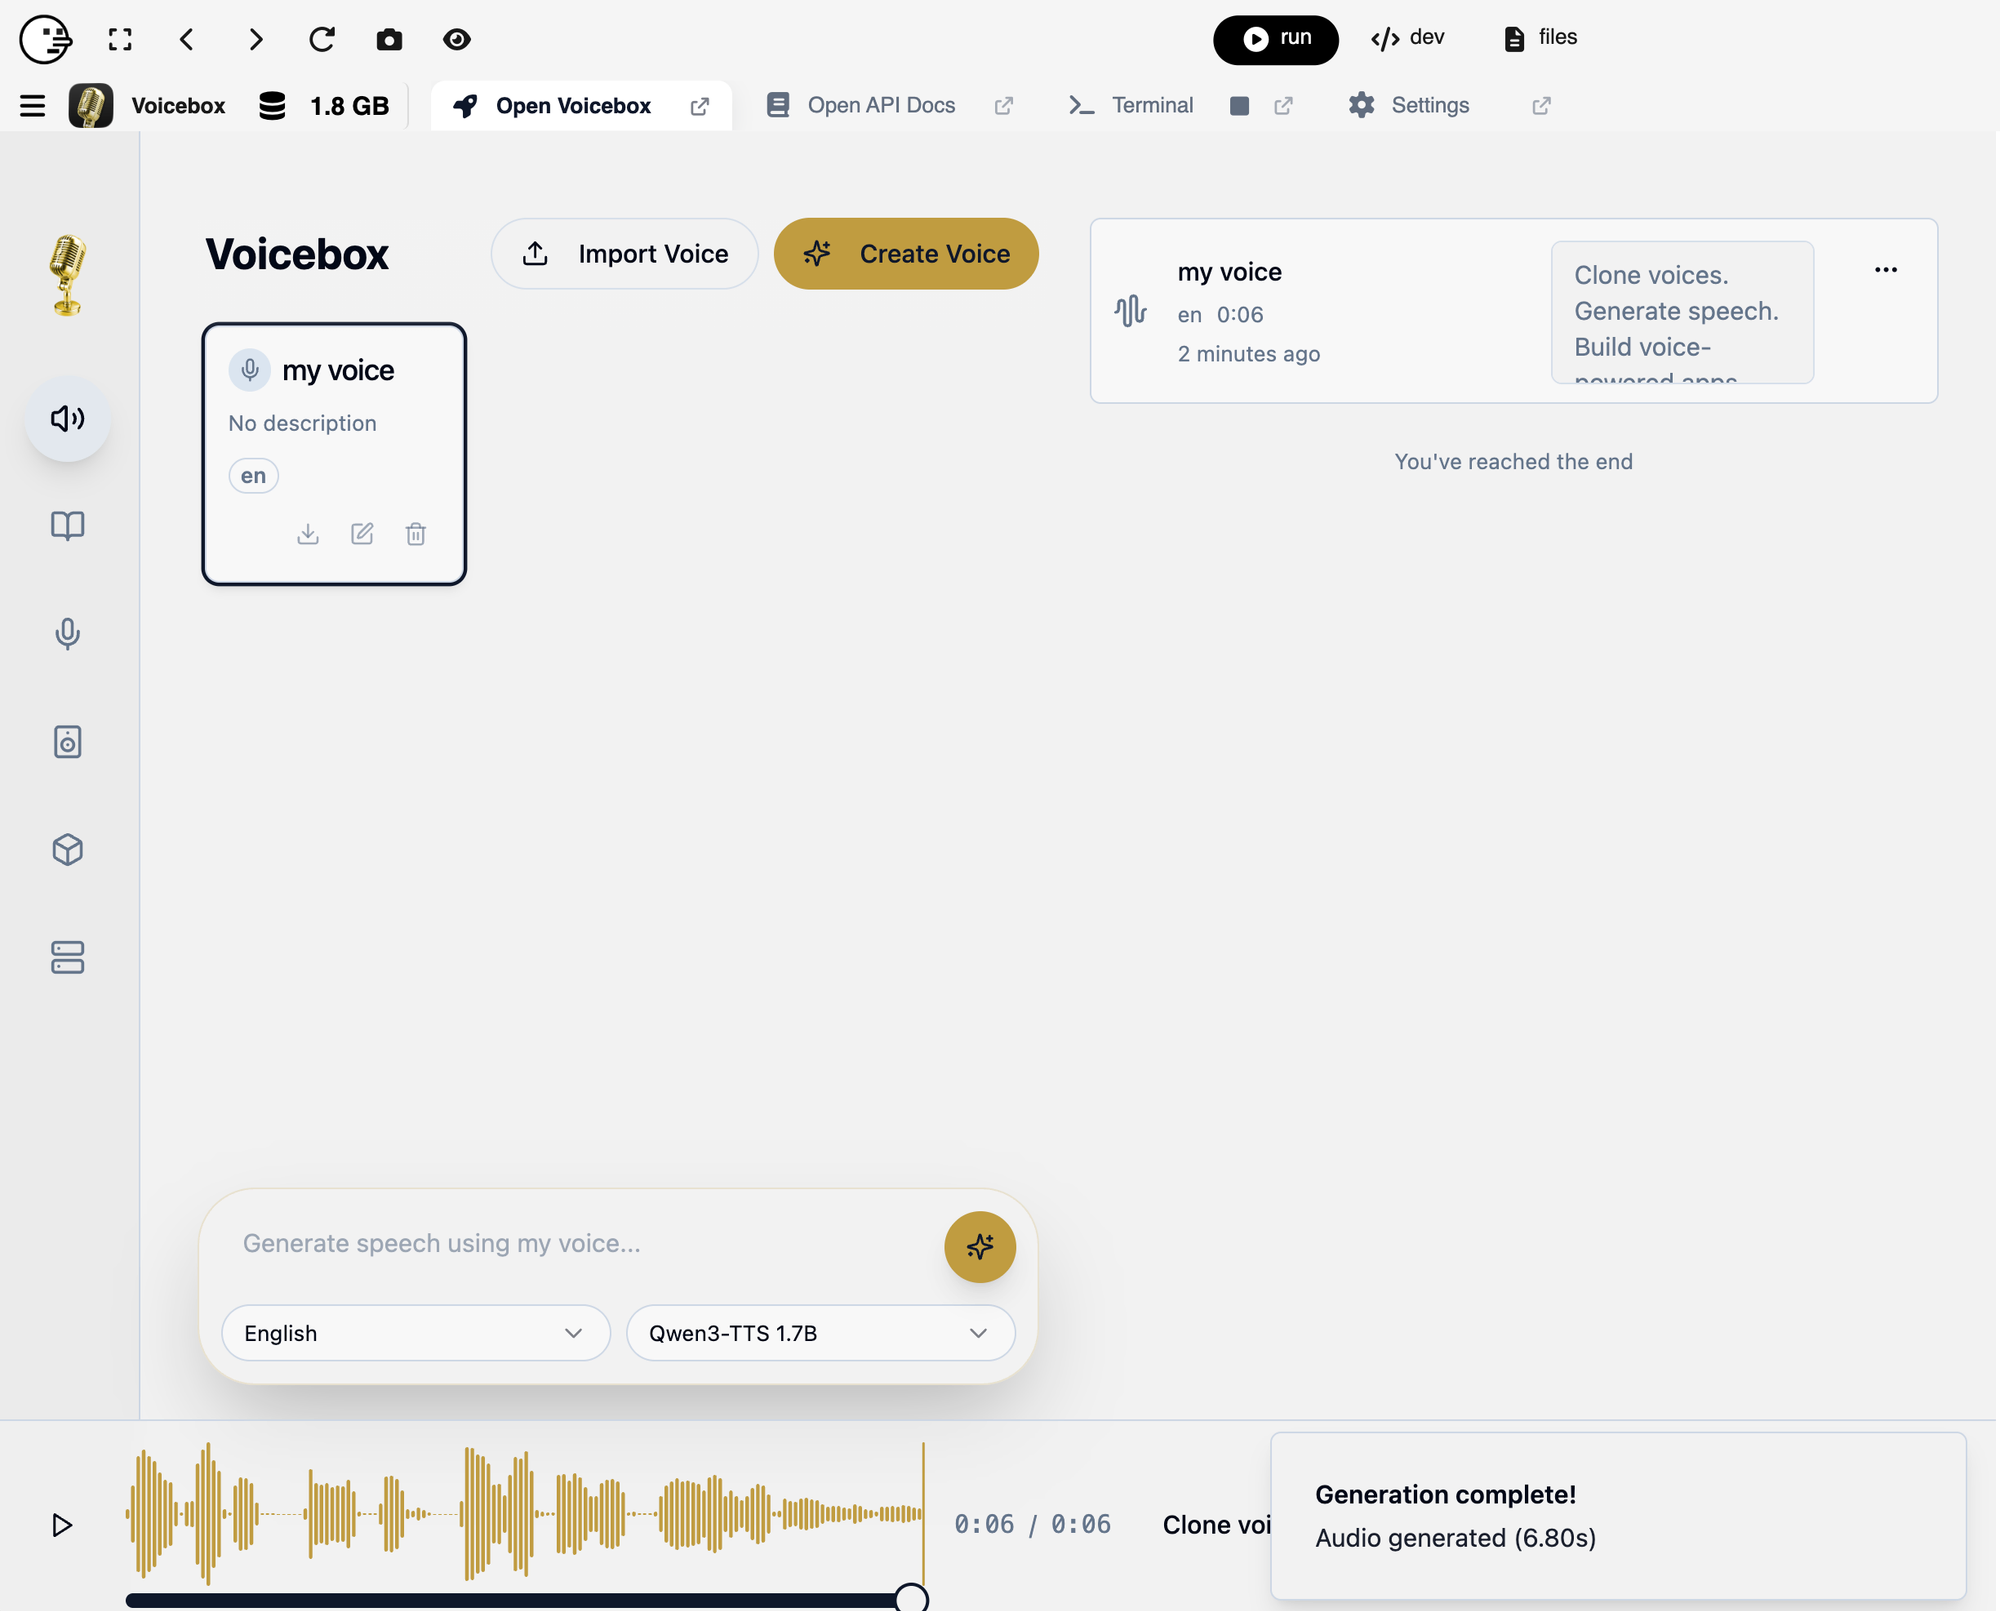Toggle the eye preview icon in top toolbar
Viewport: 2000px width, 1611px height.
(457, 39)
